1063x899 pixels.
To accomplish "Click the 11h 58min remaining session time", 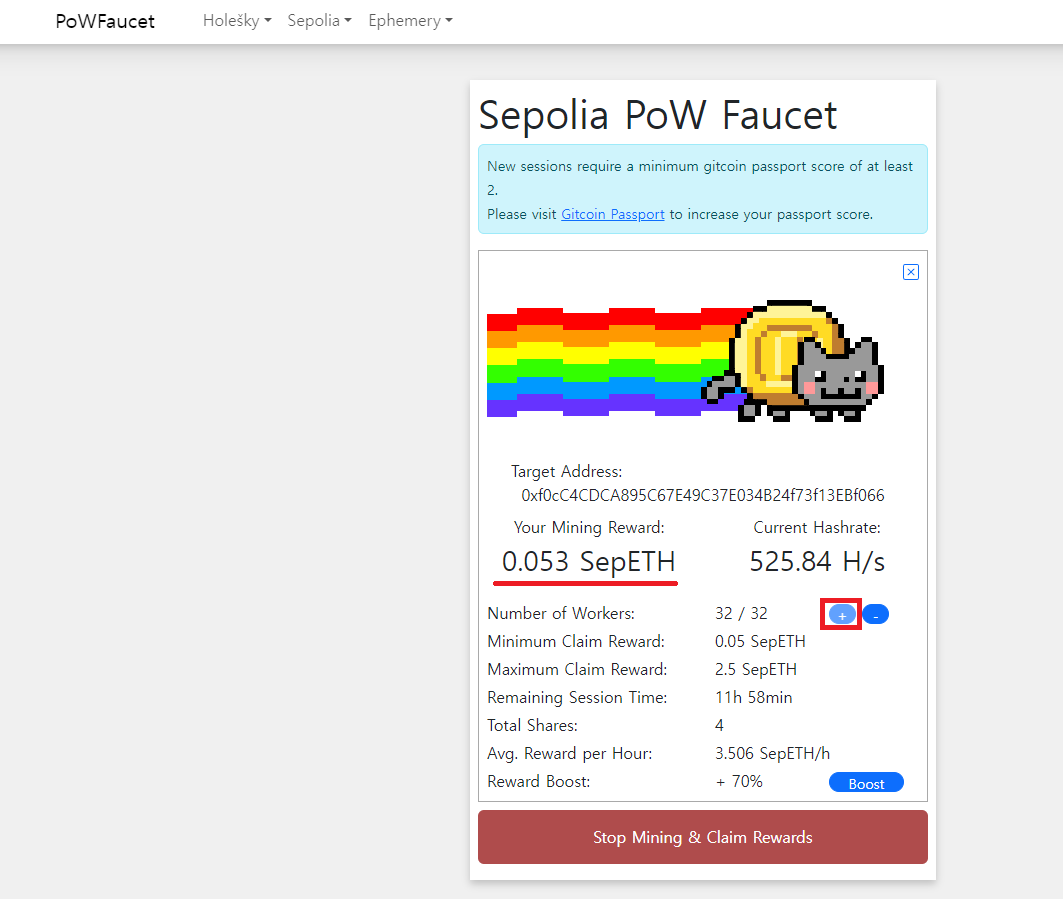I will click(753, 698).
